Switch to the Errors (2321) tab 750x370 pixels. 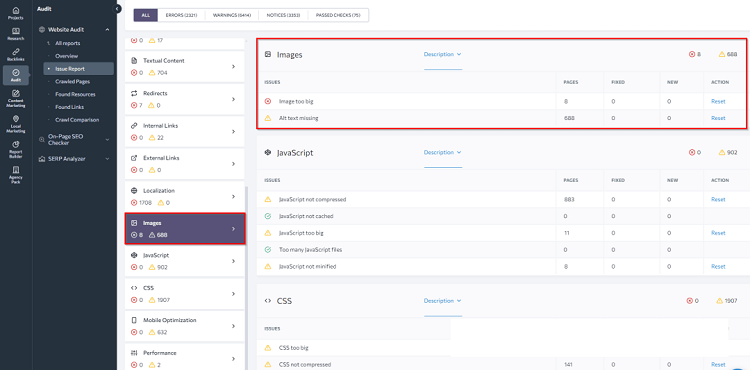pos(181,15)
